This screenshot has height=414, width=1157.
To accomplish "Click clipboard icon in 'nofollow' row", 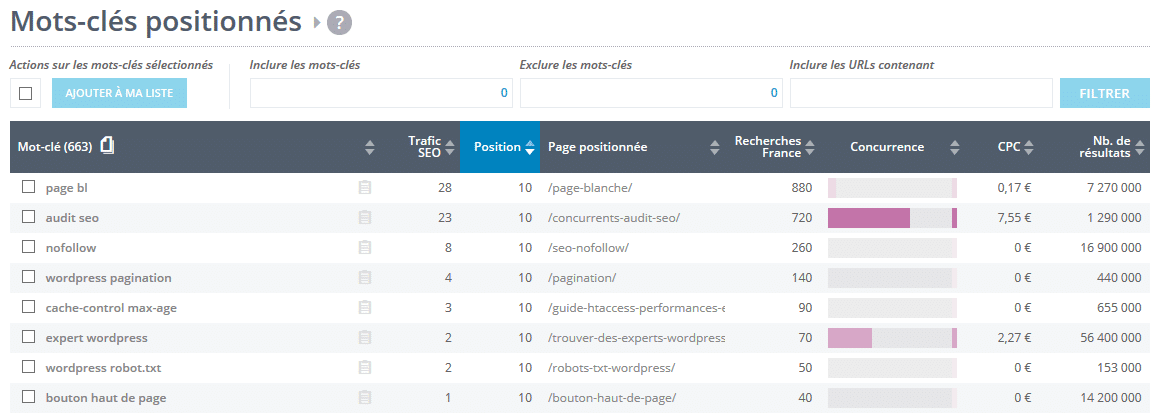I will pyautogui.click(x=365, y=247).
